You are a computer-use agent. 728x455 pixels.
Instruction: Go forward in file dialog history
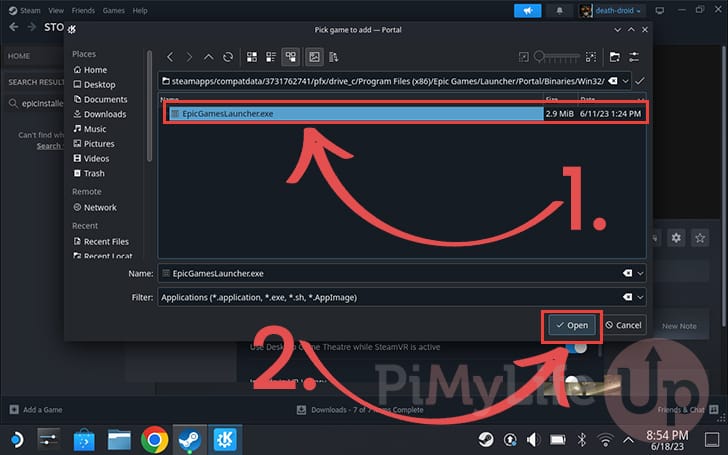pyautogui.click(x=189, y=57)
